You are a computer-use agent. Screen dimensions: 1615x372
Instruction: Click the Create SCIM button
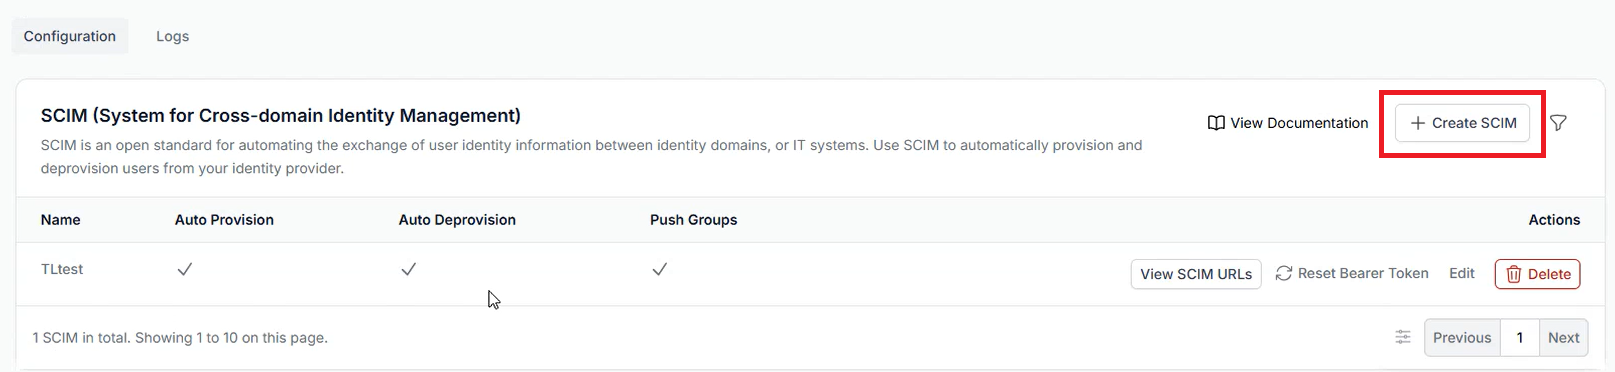click(1462, 123)
